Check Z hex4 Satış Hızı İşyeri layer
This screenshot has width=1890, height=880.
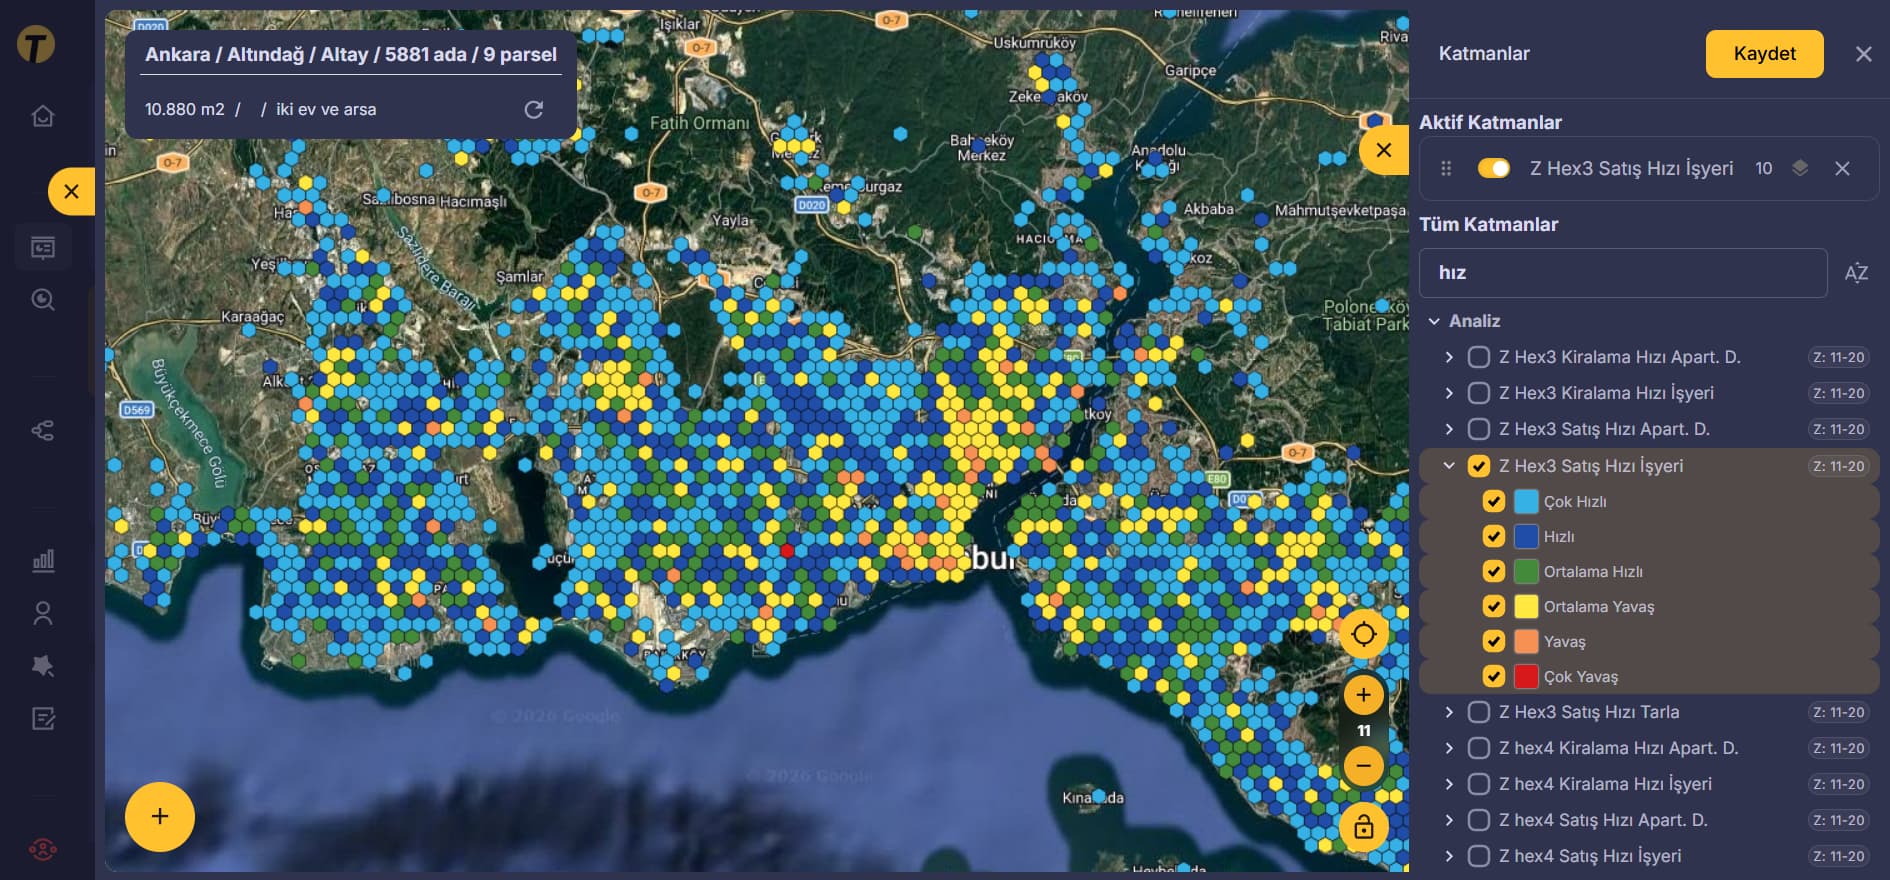pyautogui.click(x=1478, y=856)
